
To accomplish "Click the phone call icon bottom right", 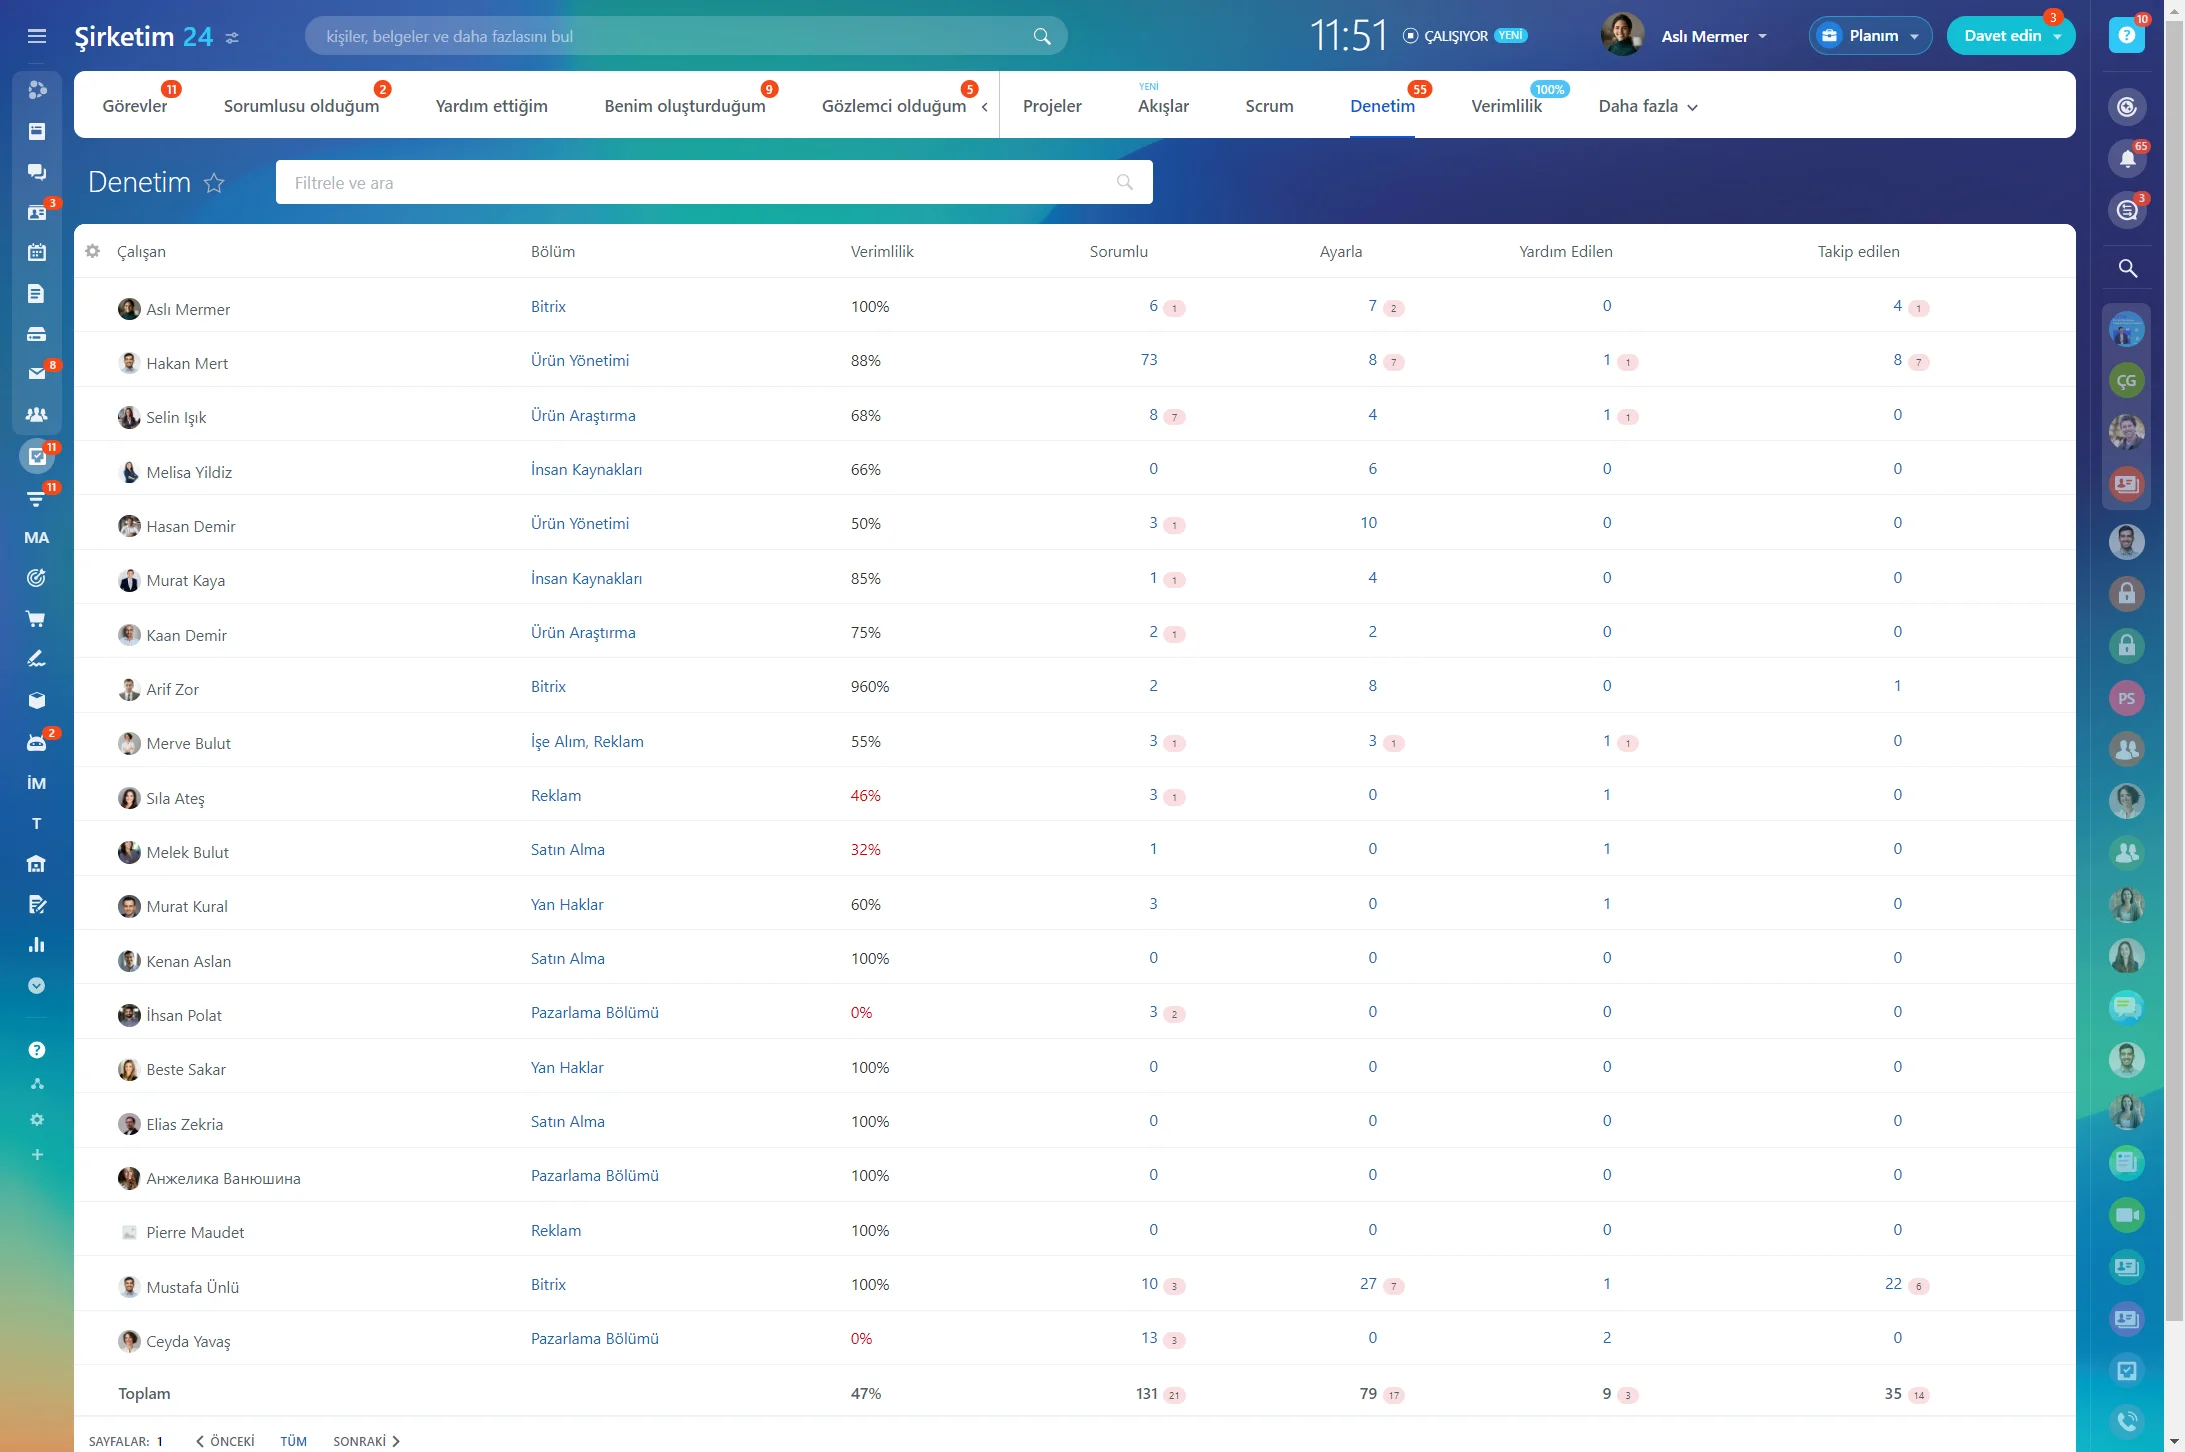I will [x=2127, y=1420].
